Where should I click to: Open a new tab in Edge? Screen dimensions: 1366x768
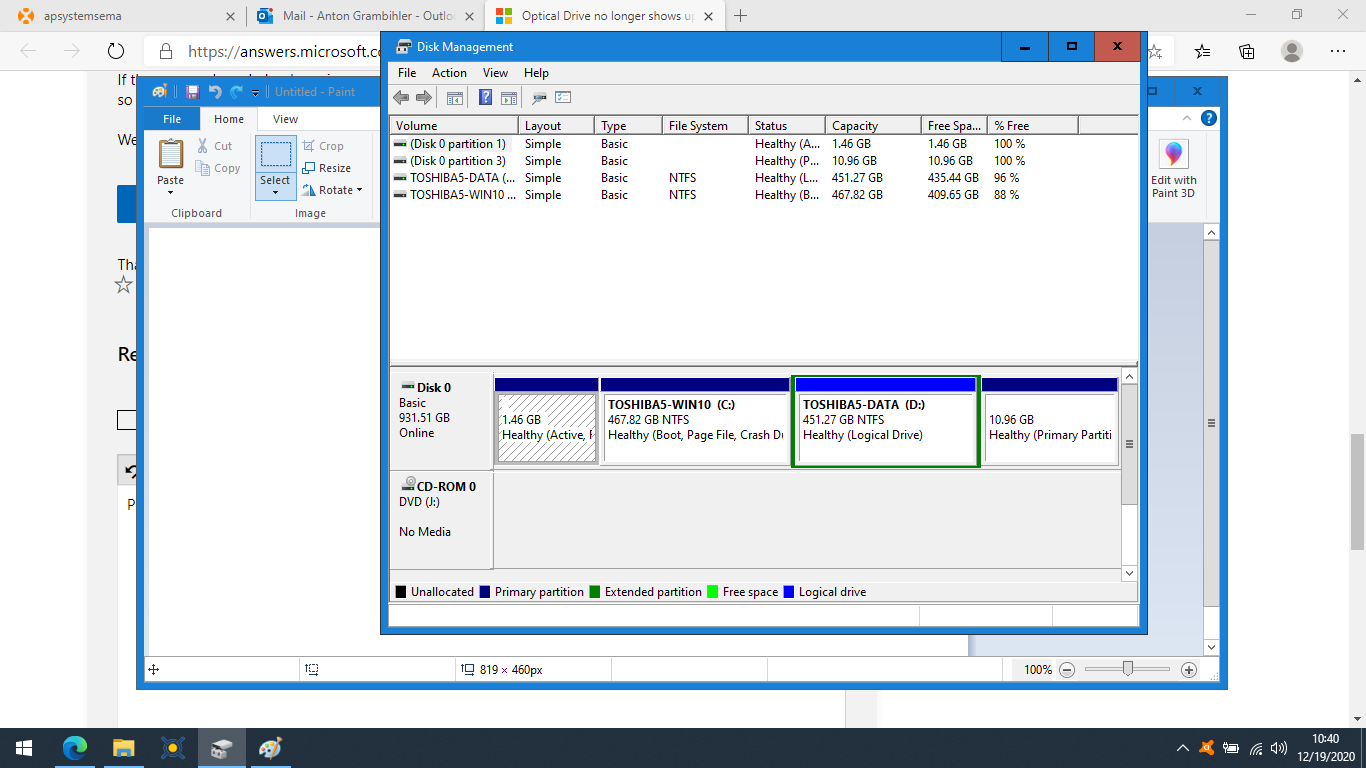click(x=740, y=16)
